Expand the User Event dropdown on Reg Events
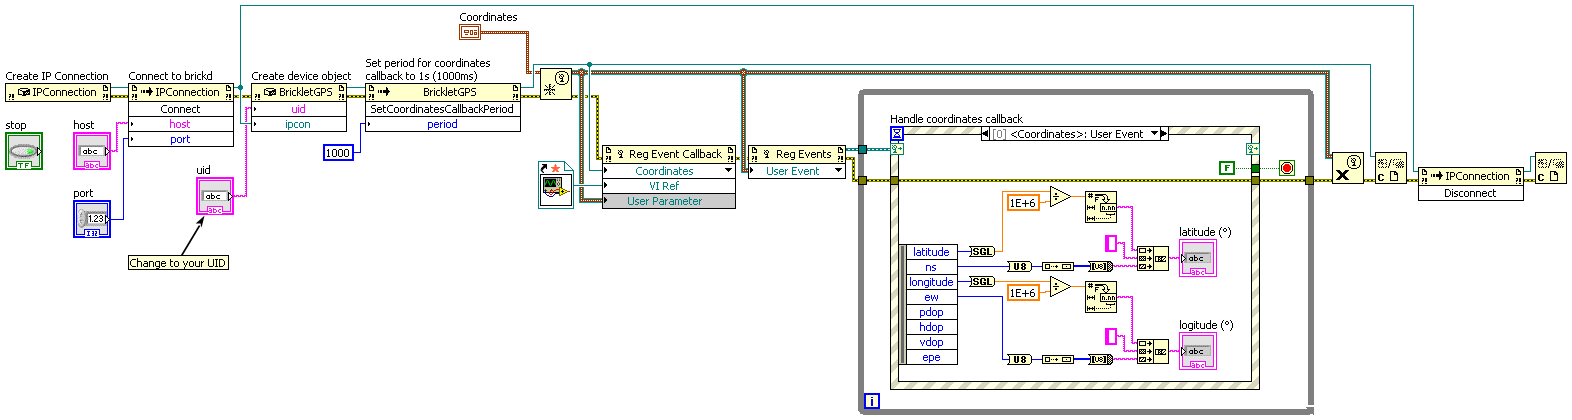1572x420 pixels. [x=838, y=171]
